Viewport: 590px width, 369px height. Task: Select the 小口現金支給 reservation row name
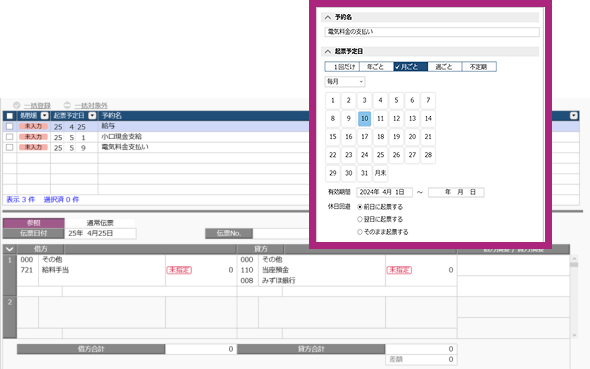click(122, 137)
